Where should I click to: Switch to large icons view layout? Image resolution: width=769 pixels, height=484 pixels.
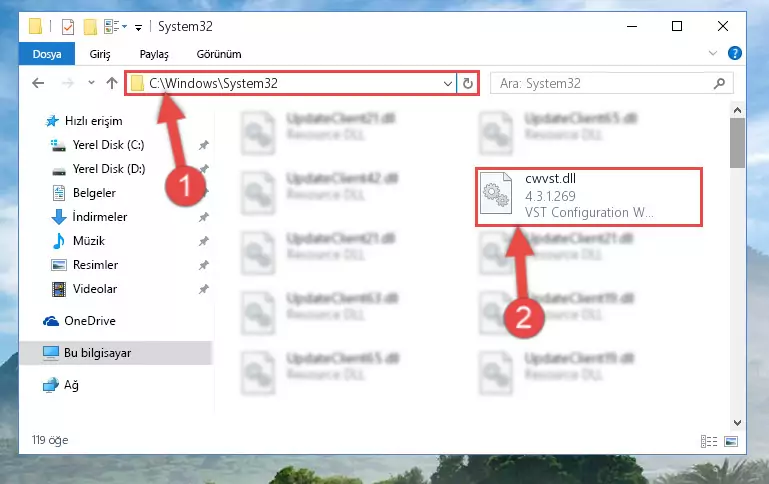(x=731, y=441)
